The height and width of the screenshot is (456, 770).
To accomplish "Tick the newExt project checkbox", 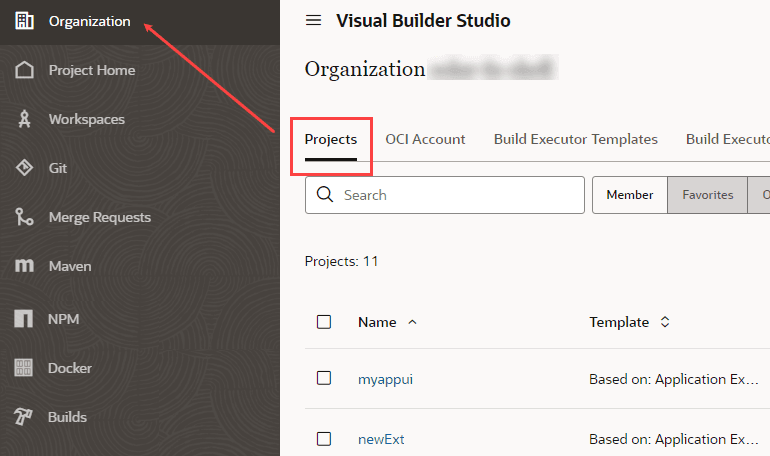I will click(324, 439).
